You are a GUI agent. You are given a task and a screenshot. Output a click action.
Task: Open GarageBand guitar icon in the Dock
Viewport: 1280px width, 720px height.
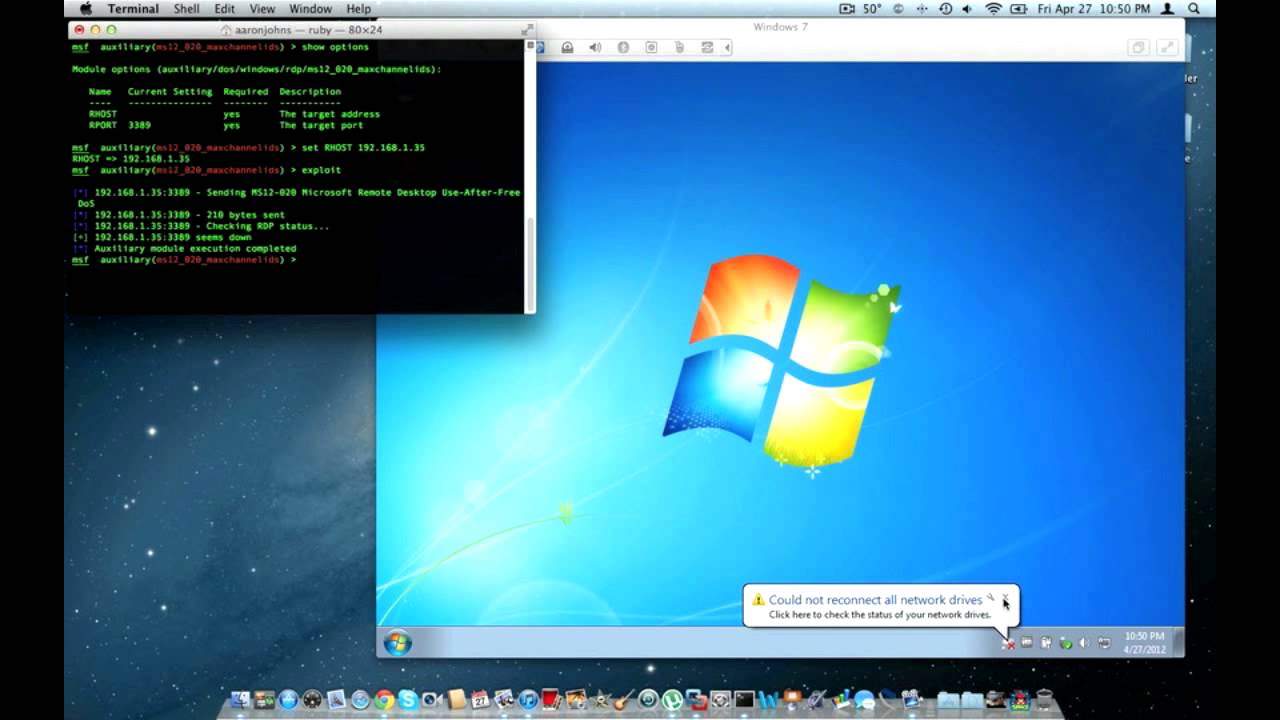(x=625, y=700)
